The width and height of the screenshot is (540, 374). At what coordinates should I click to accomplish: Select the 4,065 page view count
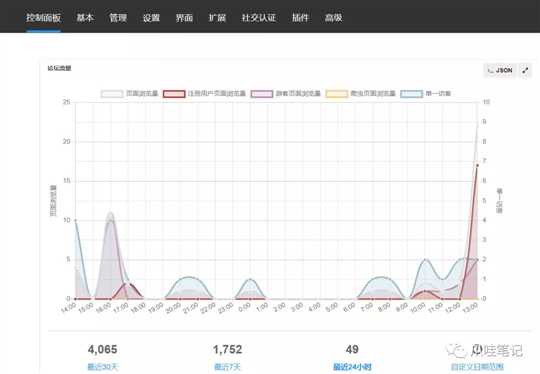(x=103, y=349)
